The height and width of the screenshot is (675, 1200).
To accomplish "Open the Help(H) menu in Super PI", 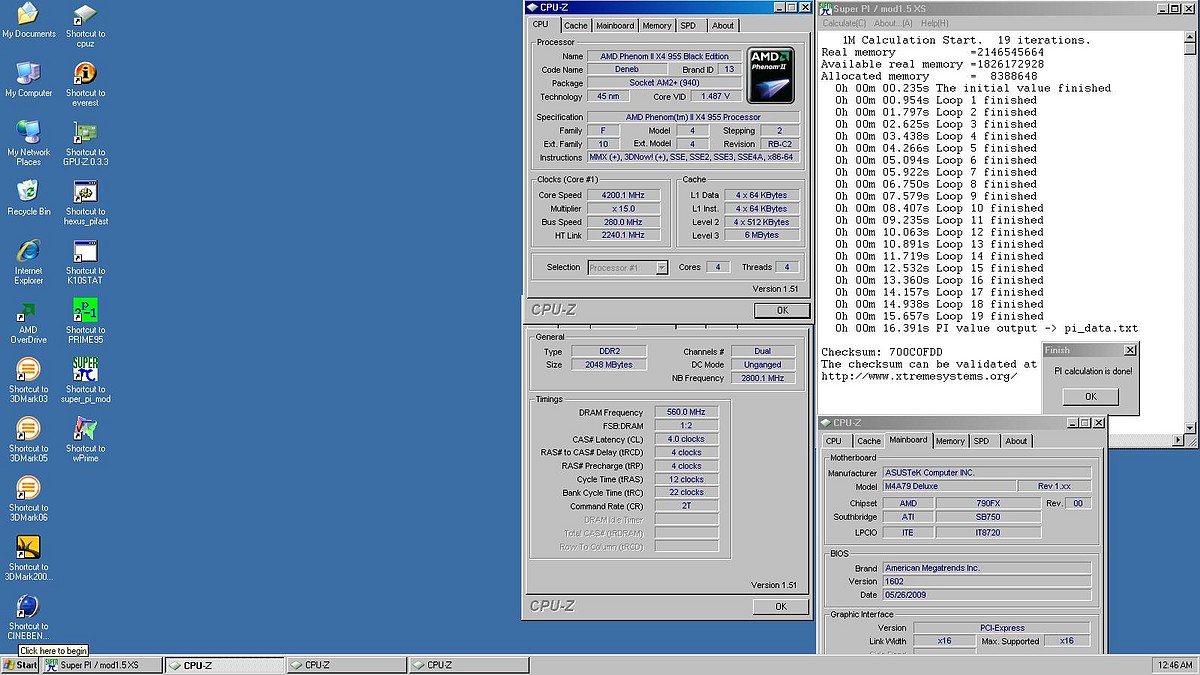I will pyautogui.click(x=934, y=23).
